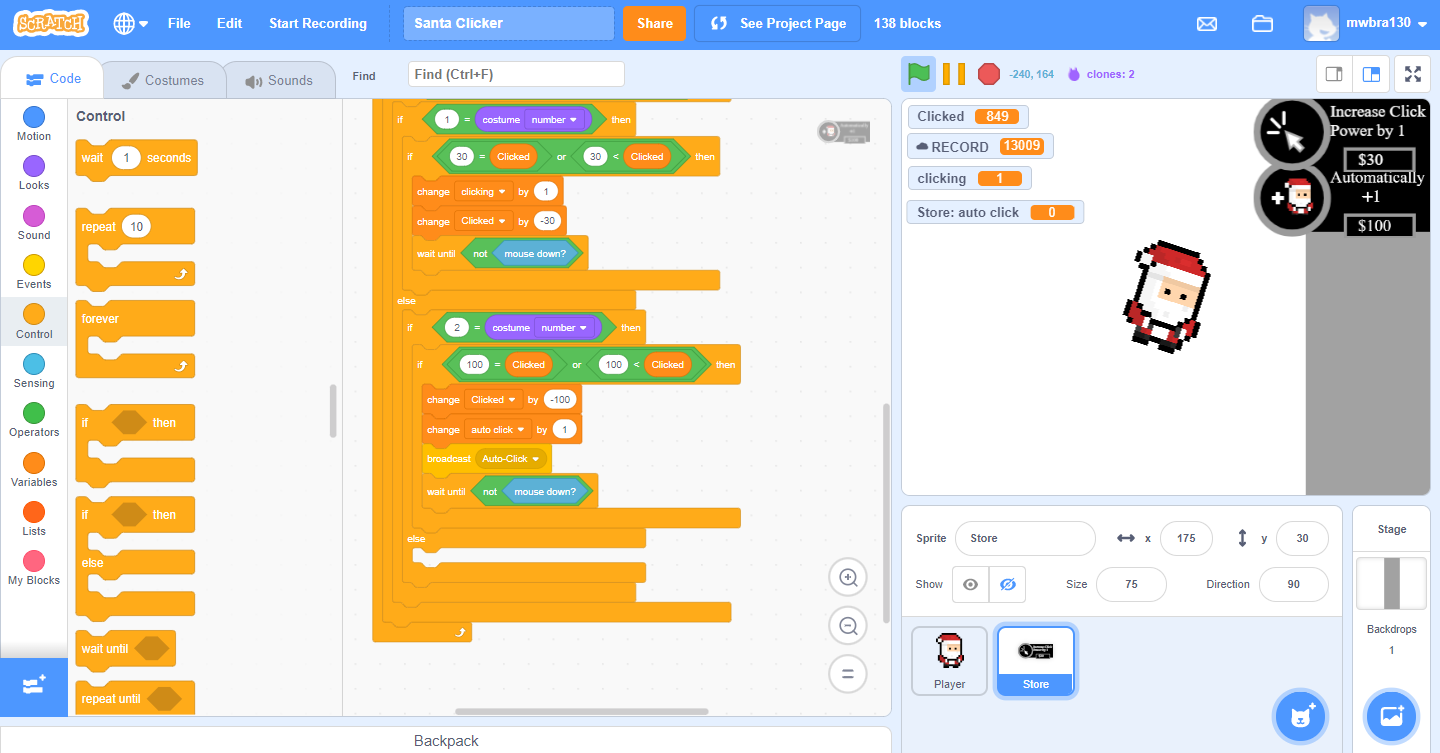The image size is (1440, 753).
Task: Open Clicked dropdown in change by -30 block
Action: pyautogui.click(x=484, y=221)
